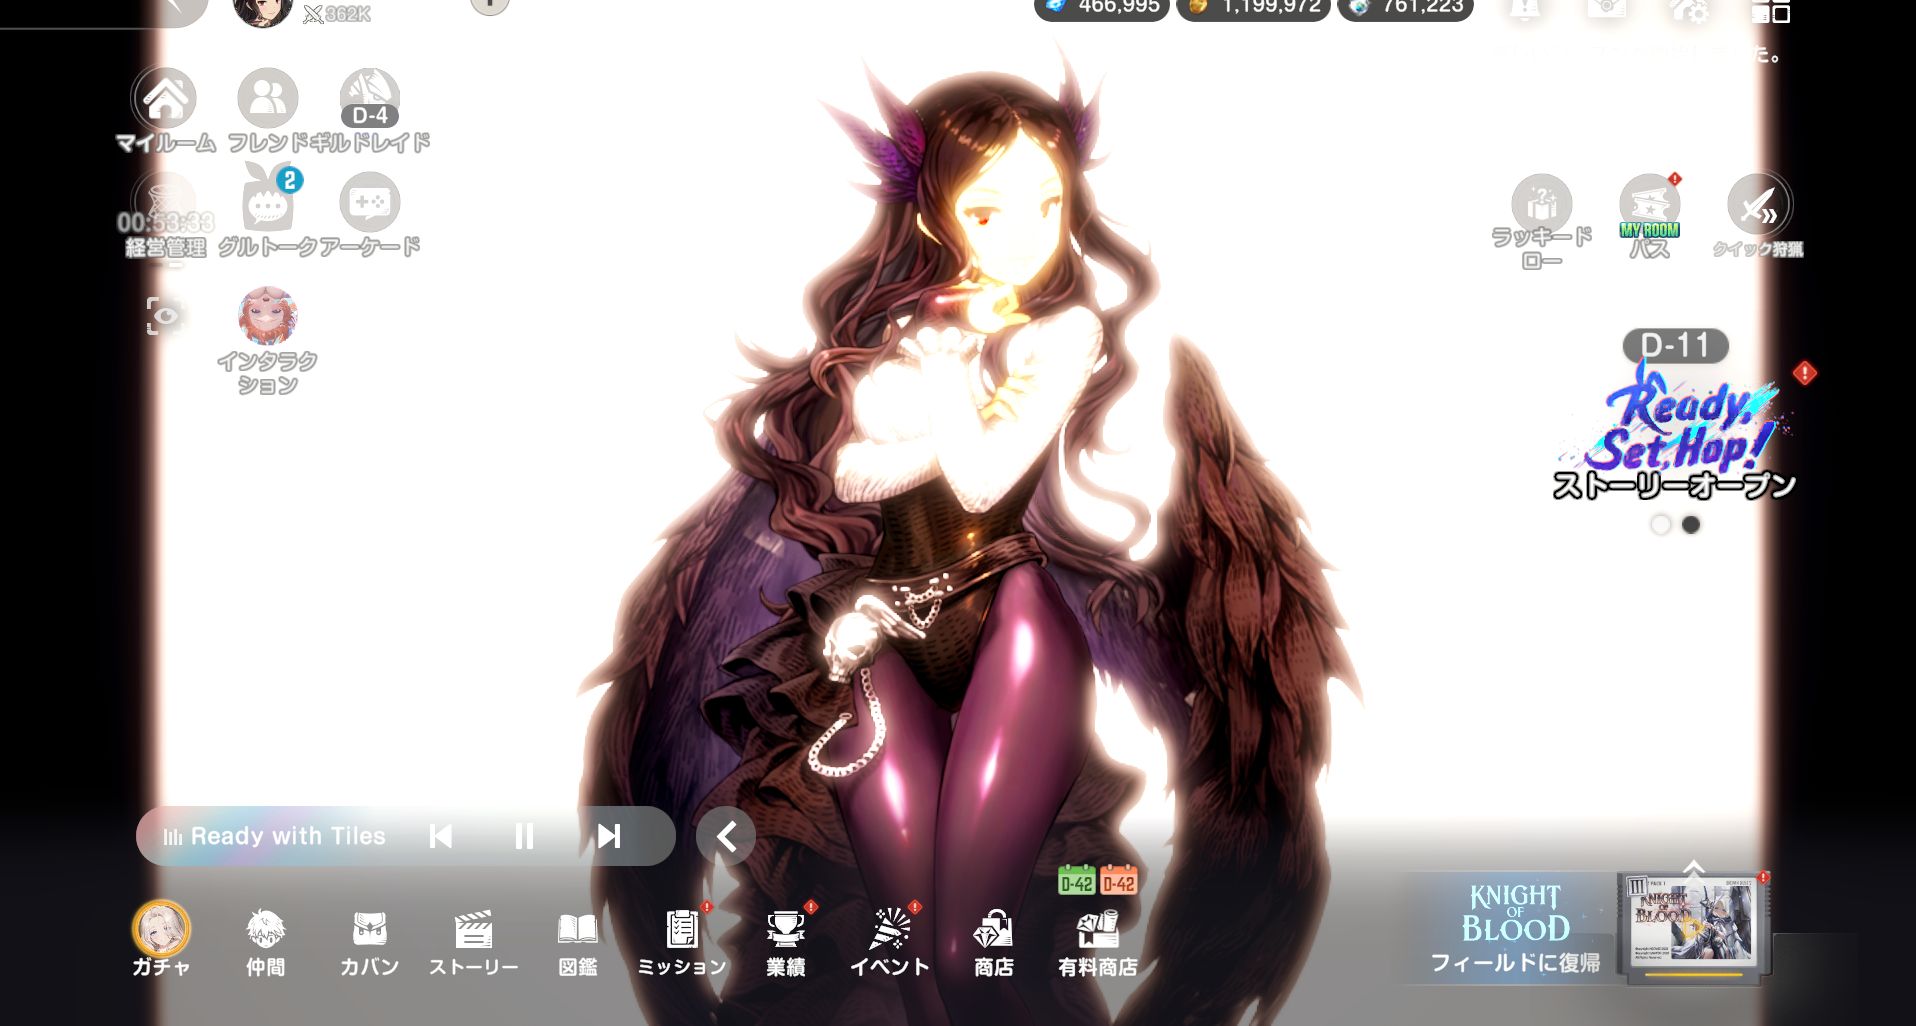This screenshot has width=1916, height=1026.
Task: Open the ラッキードロー gift icon
Action: (1541, 206)
